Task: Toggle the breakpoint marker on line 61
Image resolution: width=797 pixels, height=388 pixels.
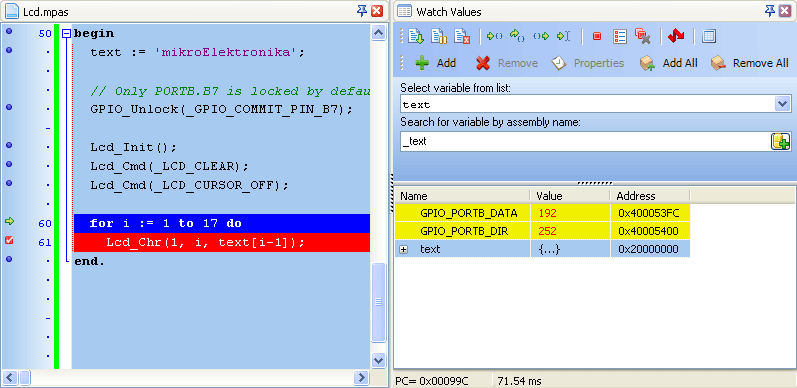Action: (x=9, y=241)
